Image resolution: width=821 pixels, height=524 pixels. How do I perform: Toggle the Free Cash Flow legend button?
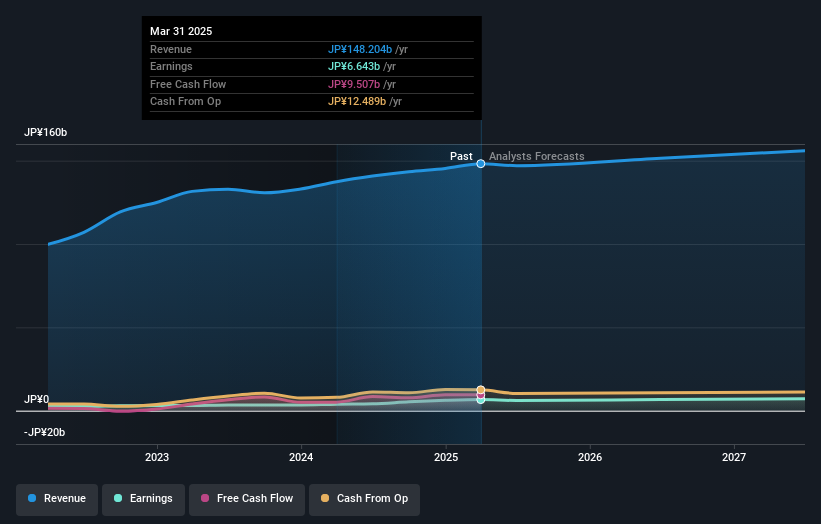point(247,499)
